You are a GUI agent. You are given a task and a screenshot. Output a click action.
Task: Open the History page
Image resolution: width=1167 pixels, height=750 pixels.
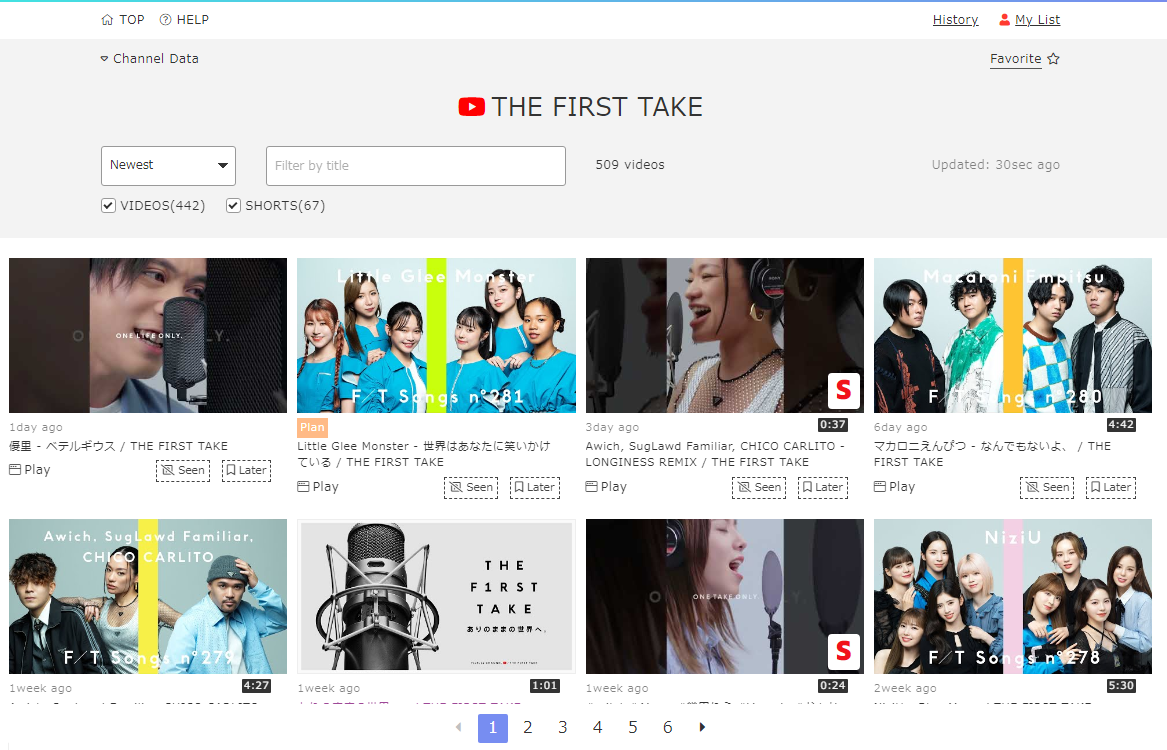(956, 19)
